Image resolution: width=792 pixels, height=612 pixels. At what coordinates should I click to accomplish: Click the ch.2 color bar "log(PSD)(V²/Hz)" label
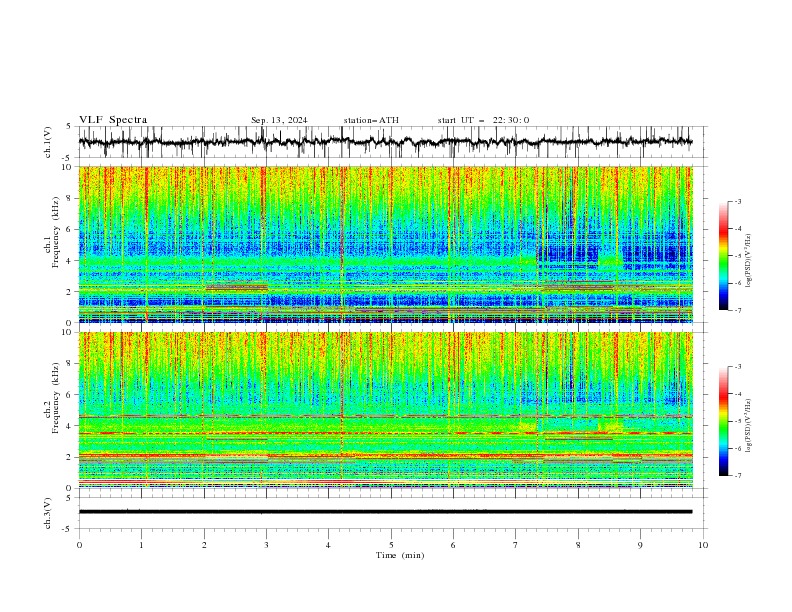tap(749, 426)
